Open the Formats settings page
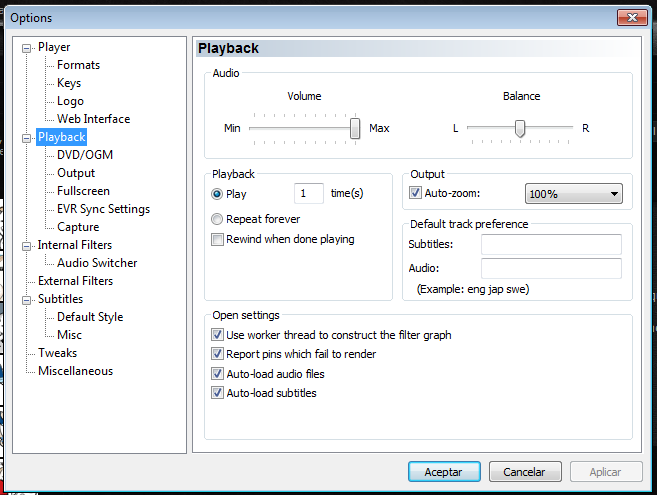Viewport: 657px width, 495px height. click(78, 65)
